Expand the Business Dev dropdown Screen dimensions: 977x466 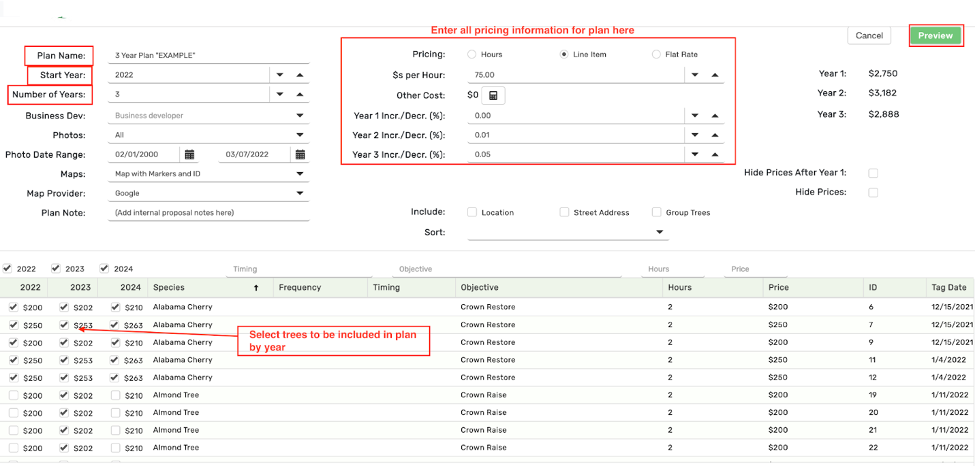click(x=300, y=115)
